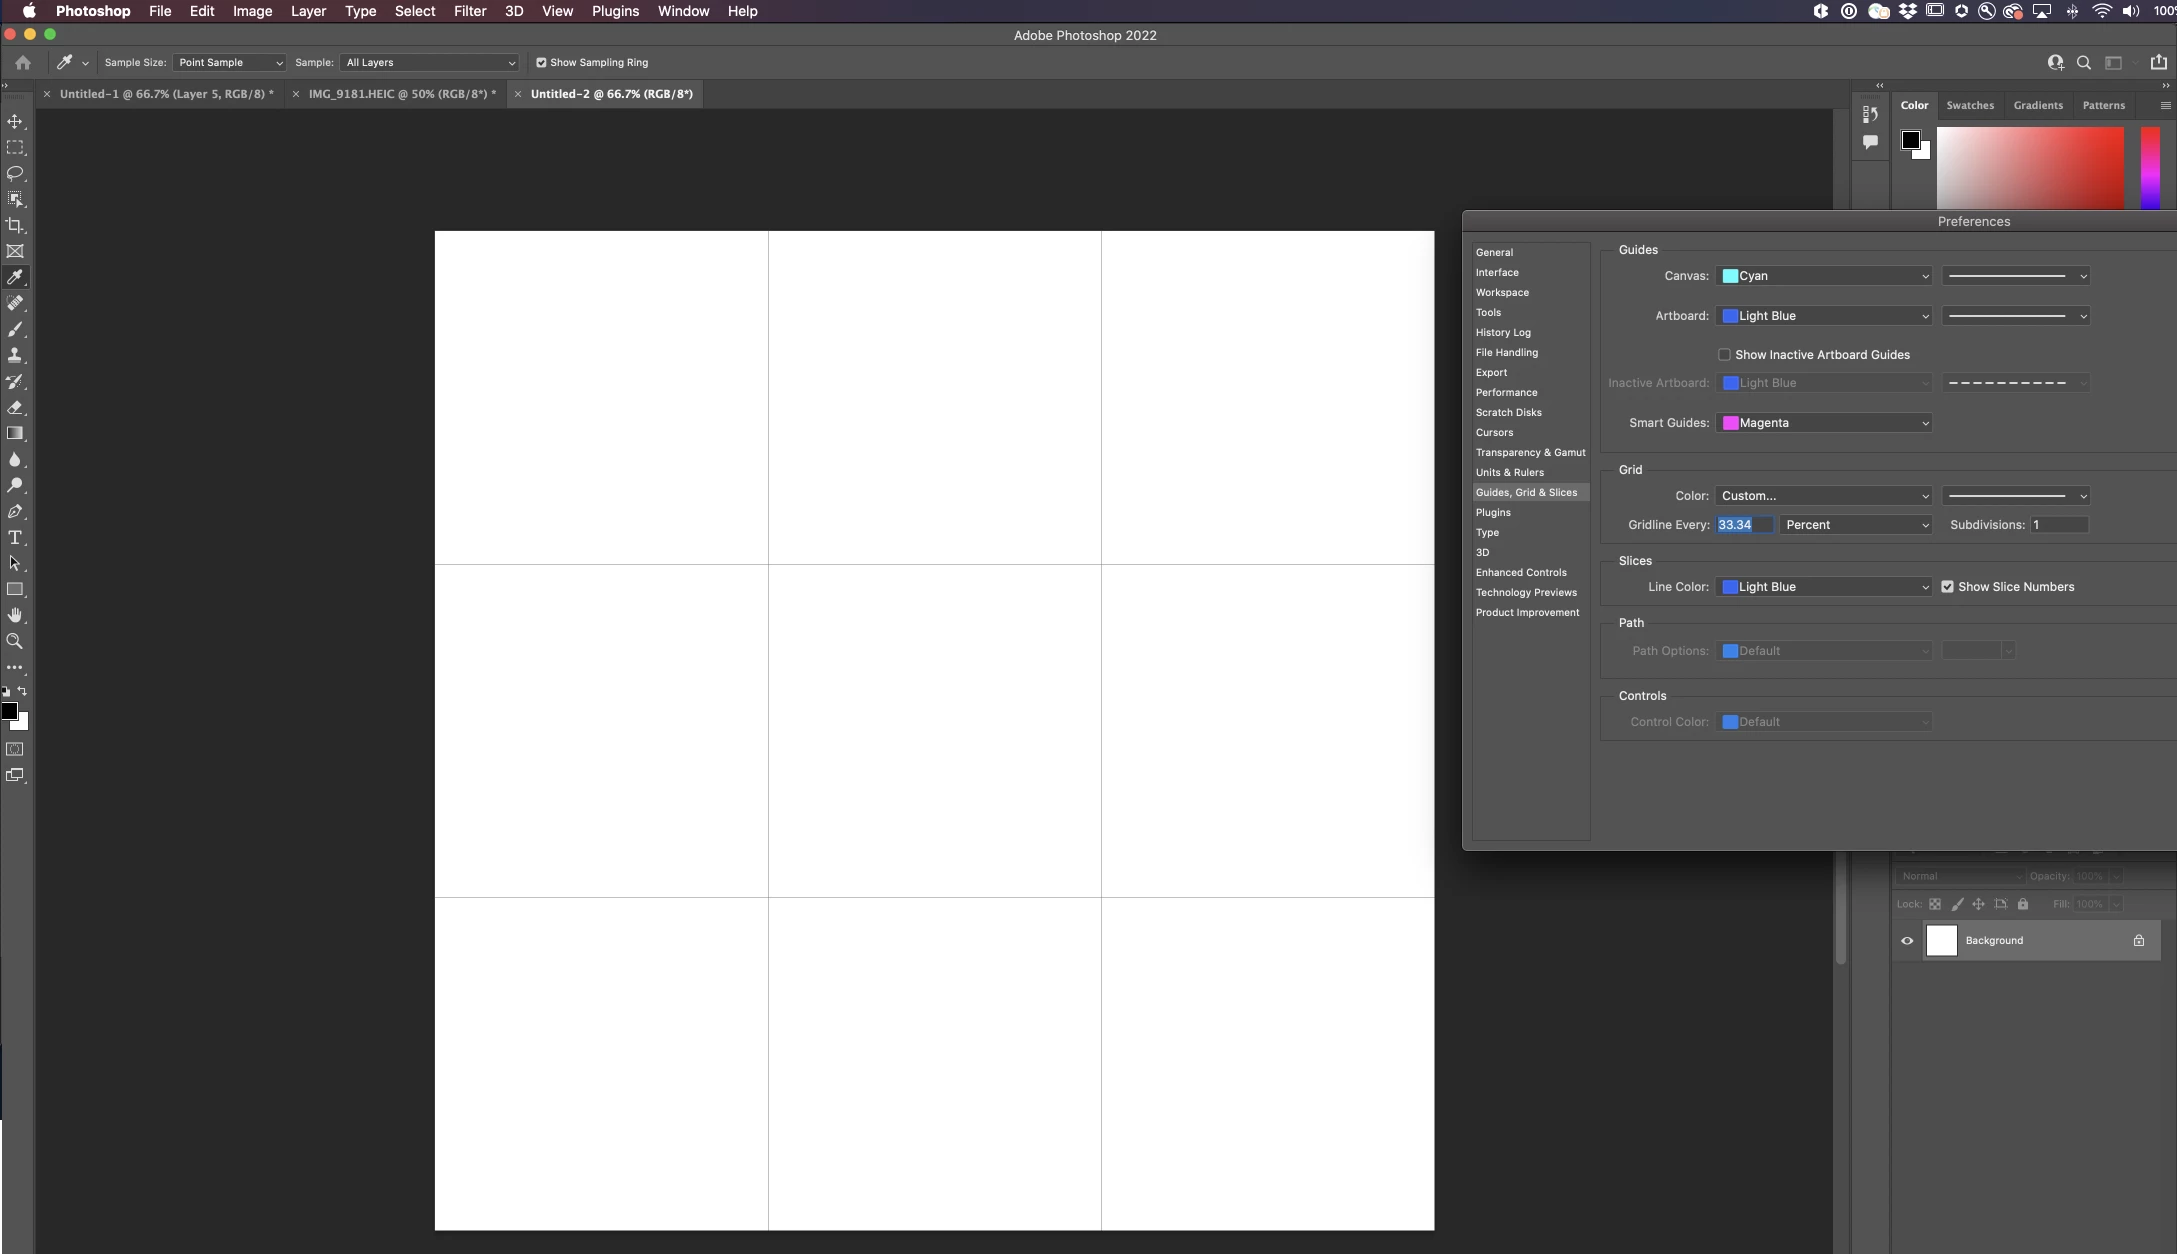Switch to the Swatches tab
Screen dimensions: 2177x1254
tap(1969, 105)
